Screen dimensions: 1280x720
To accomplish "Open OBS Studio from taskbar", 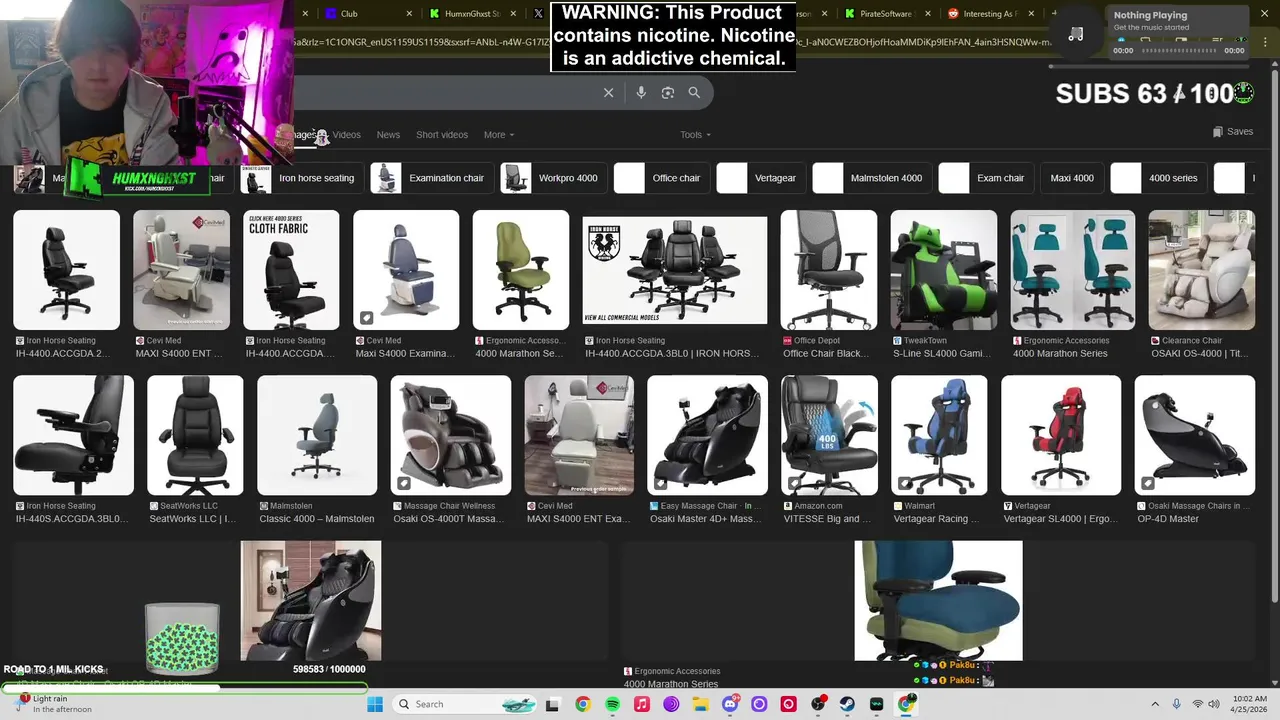I will pos(818,704).
